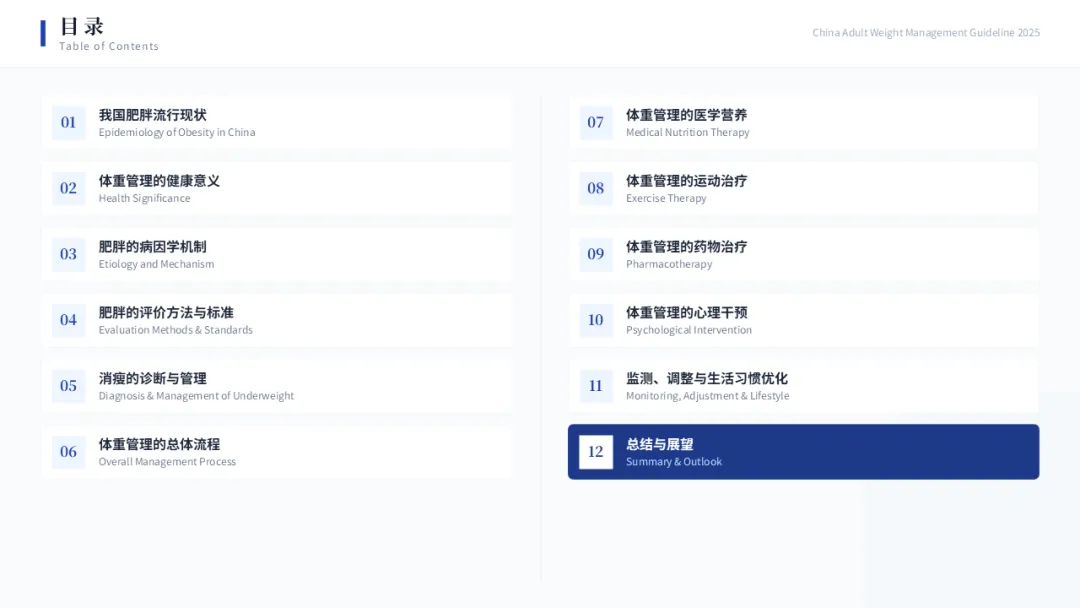1080x608 pixels.
Task: Click the 目录 heading title
Action: point(82,27)
